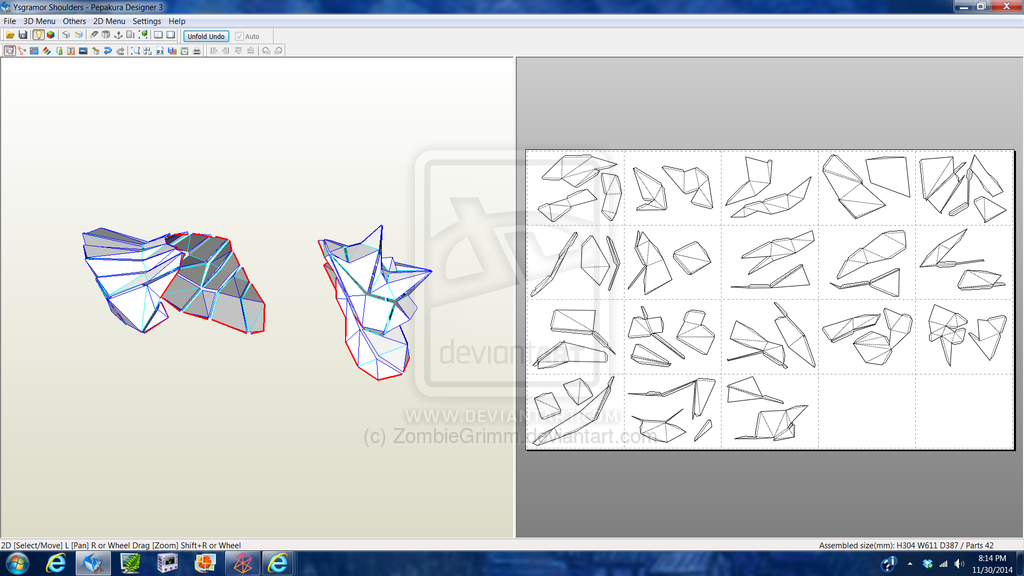Select the top-left page in the 2D layout

pyautogui.click(x=575, y=188)
